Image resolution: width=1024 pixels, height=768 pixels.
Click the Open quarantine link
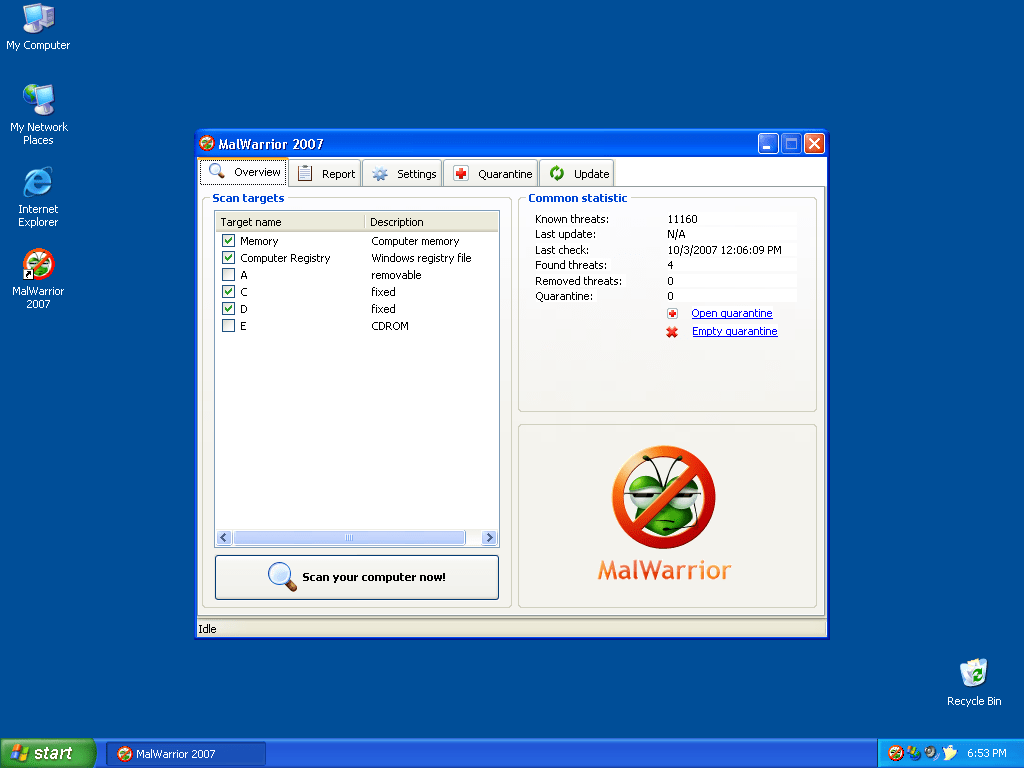coord(731,314)
